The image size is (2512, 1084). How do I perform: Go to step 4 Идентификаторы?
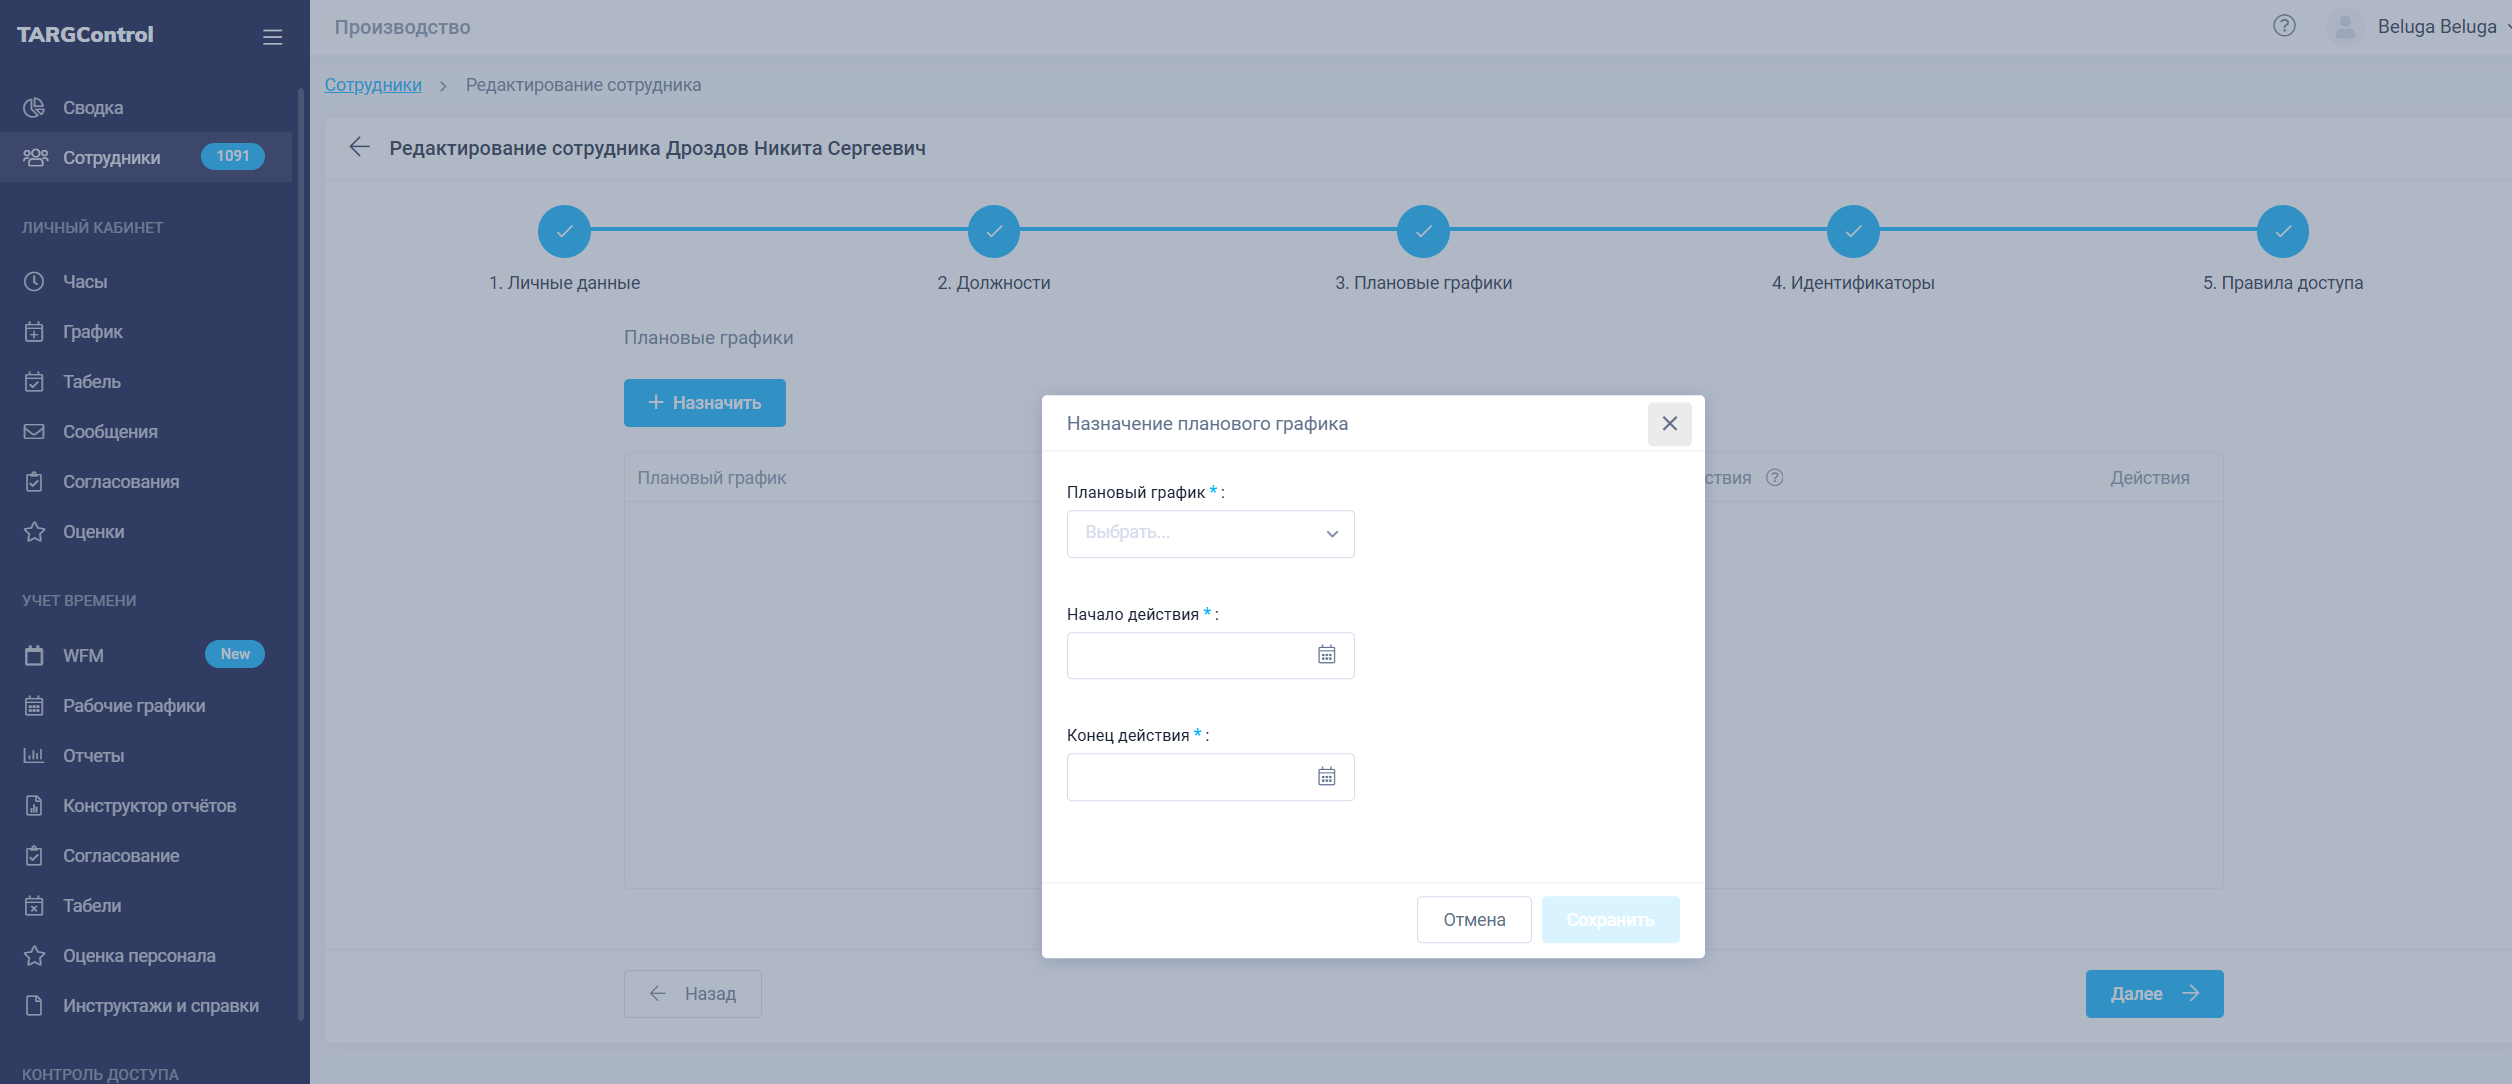[1852, 232]
